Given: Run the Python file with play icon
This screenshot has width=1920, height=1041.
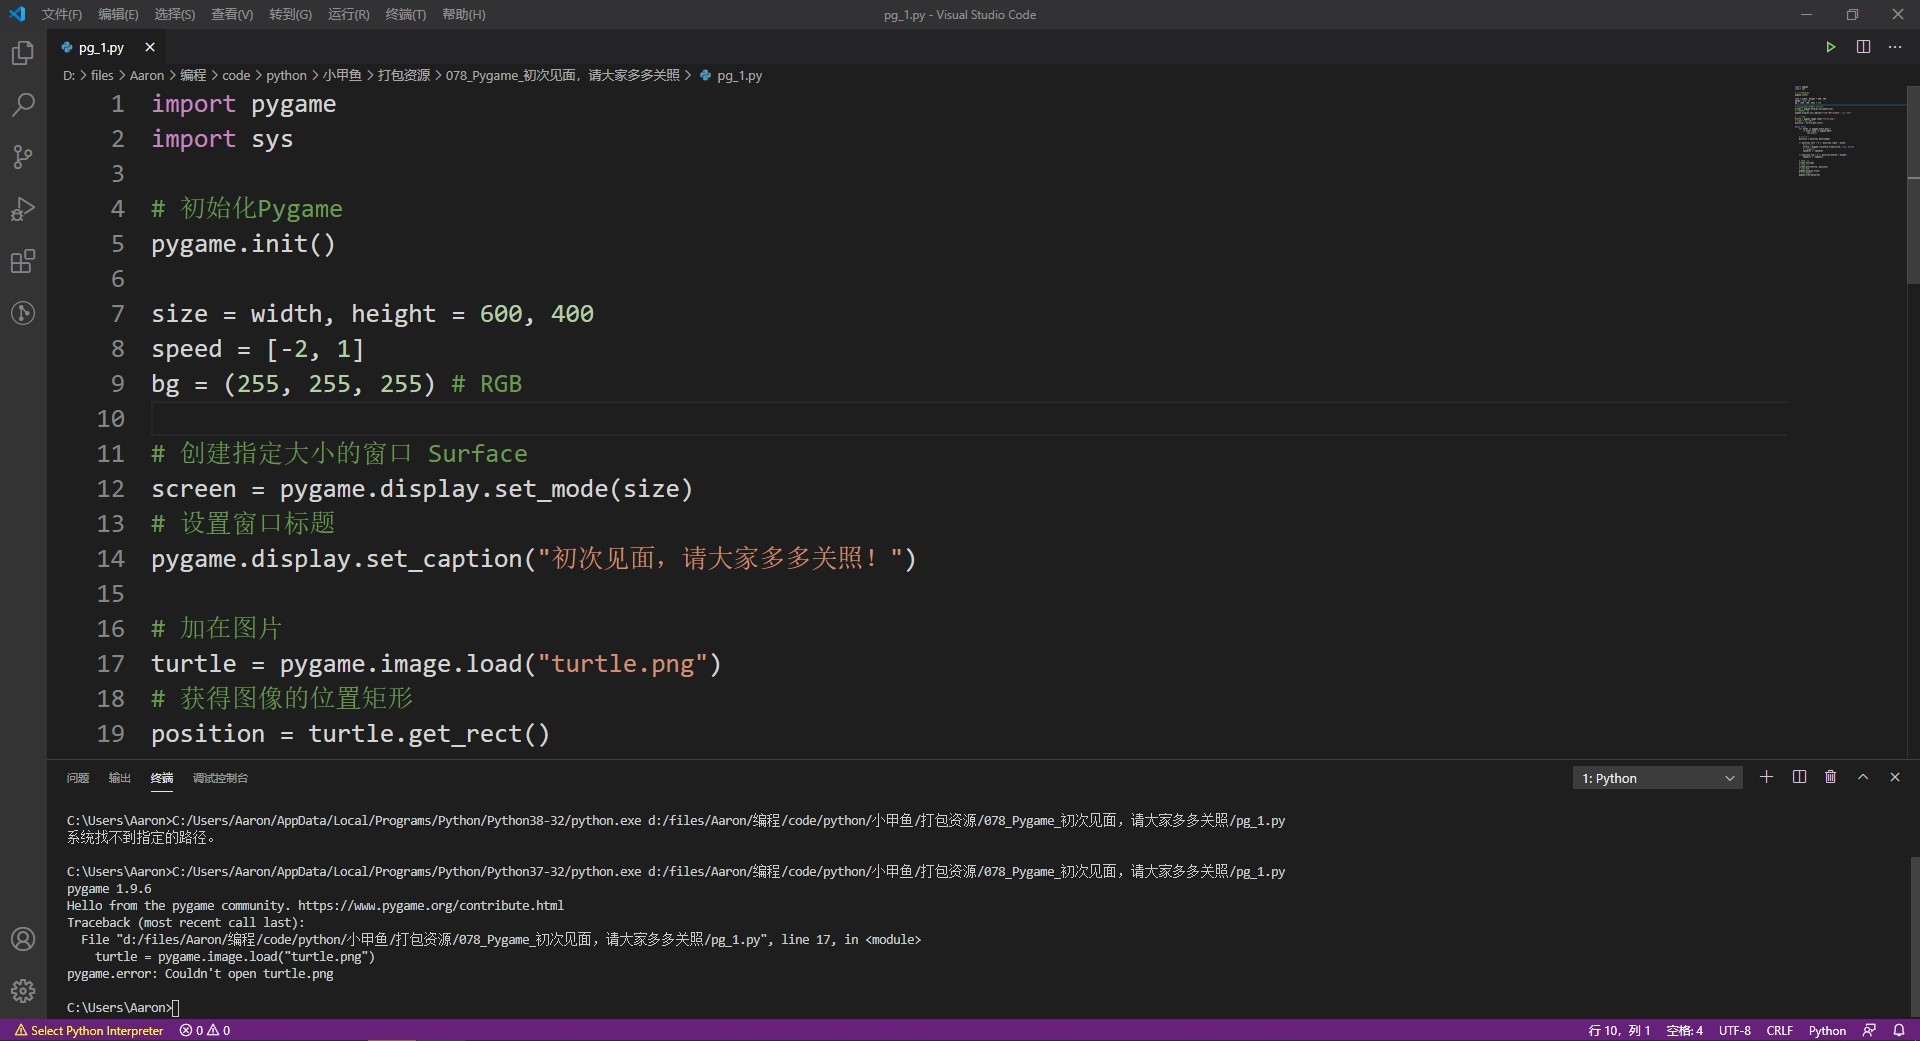Looking at the screenshot, I should pos(1830,47).
